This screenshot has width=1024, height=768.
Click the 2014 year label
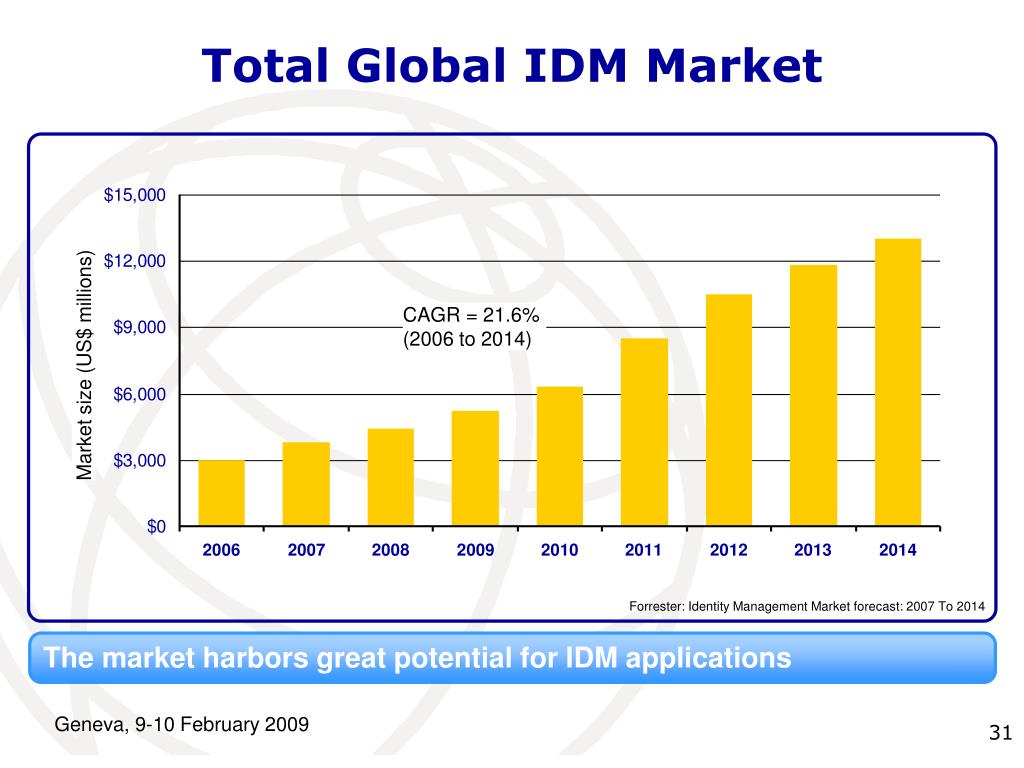pyautogui.click(x=897, y=550)
